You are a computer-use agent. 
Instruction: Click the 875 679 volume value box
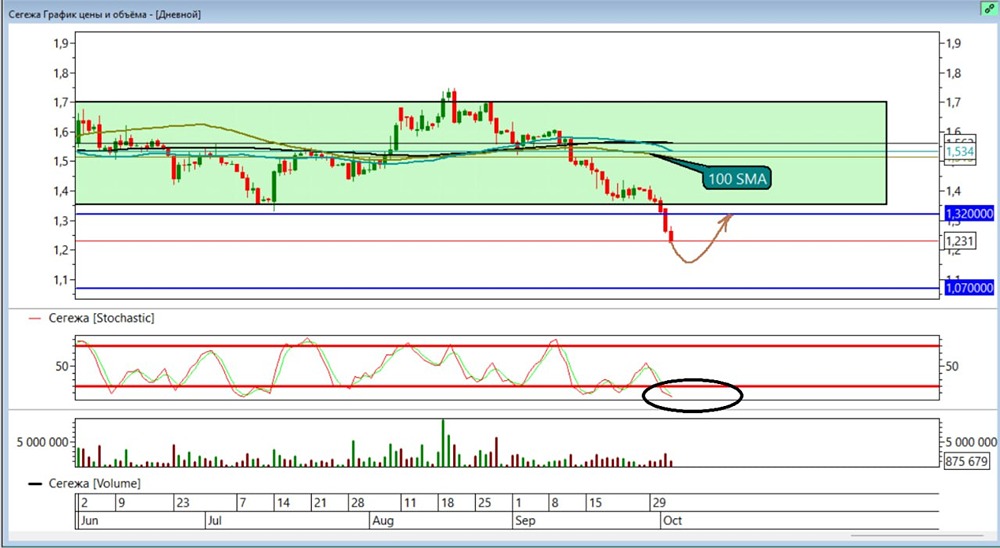[x=968, y=461]
